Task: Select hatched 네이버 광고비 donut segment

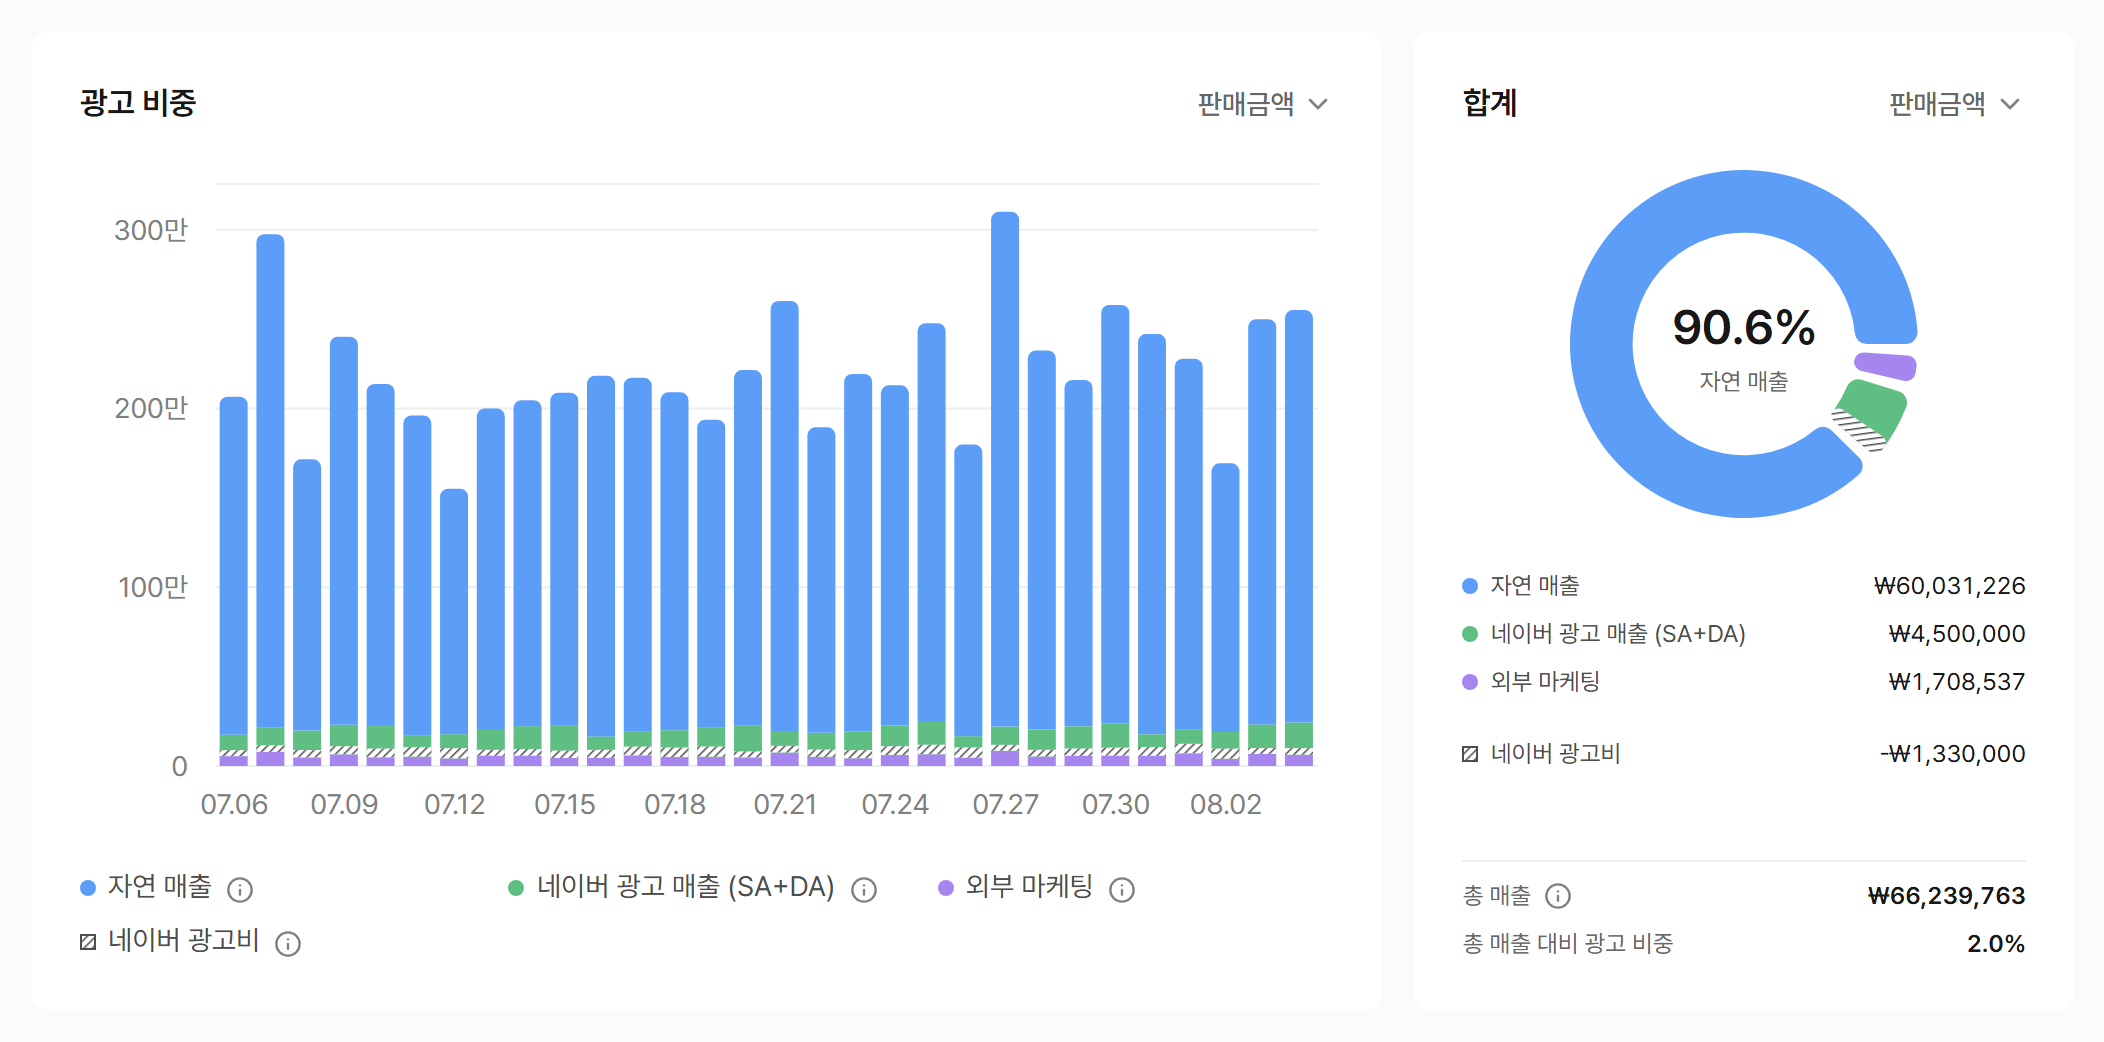Action: point(1860,431)
